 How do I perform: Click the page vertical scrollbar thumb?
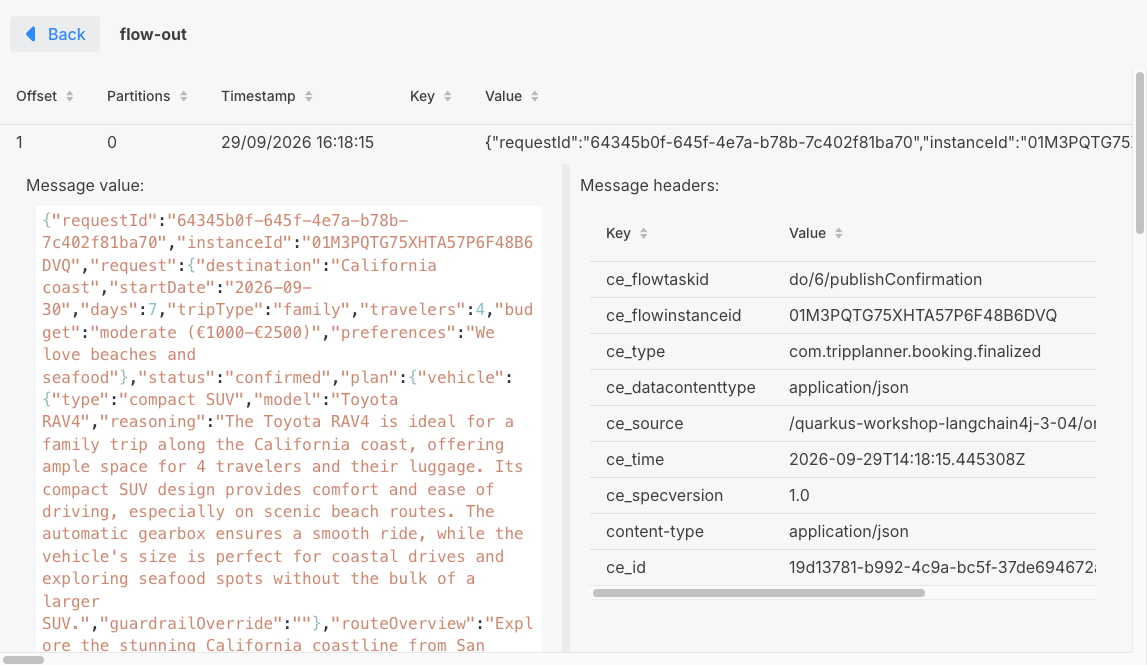click(1140, 153)
